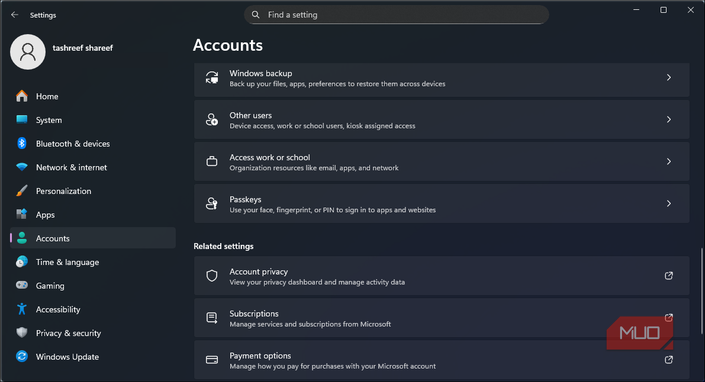Screen dimensions: 705x382
Task: Click the Windows Update sync icon
Action: (22, 356)
